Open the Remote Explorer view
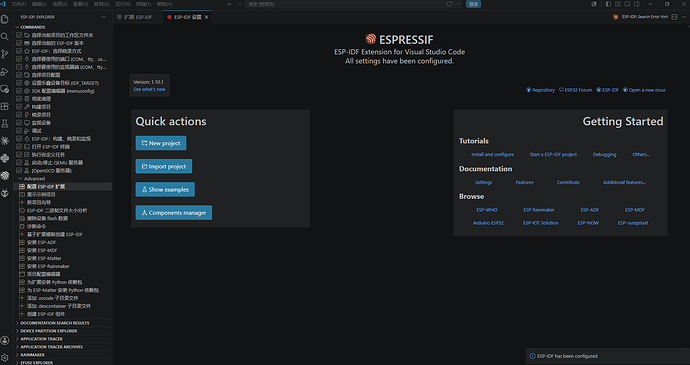 tap(5, 89)
